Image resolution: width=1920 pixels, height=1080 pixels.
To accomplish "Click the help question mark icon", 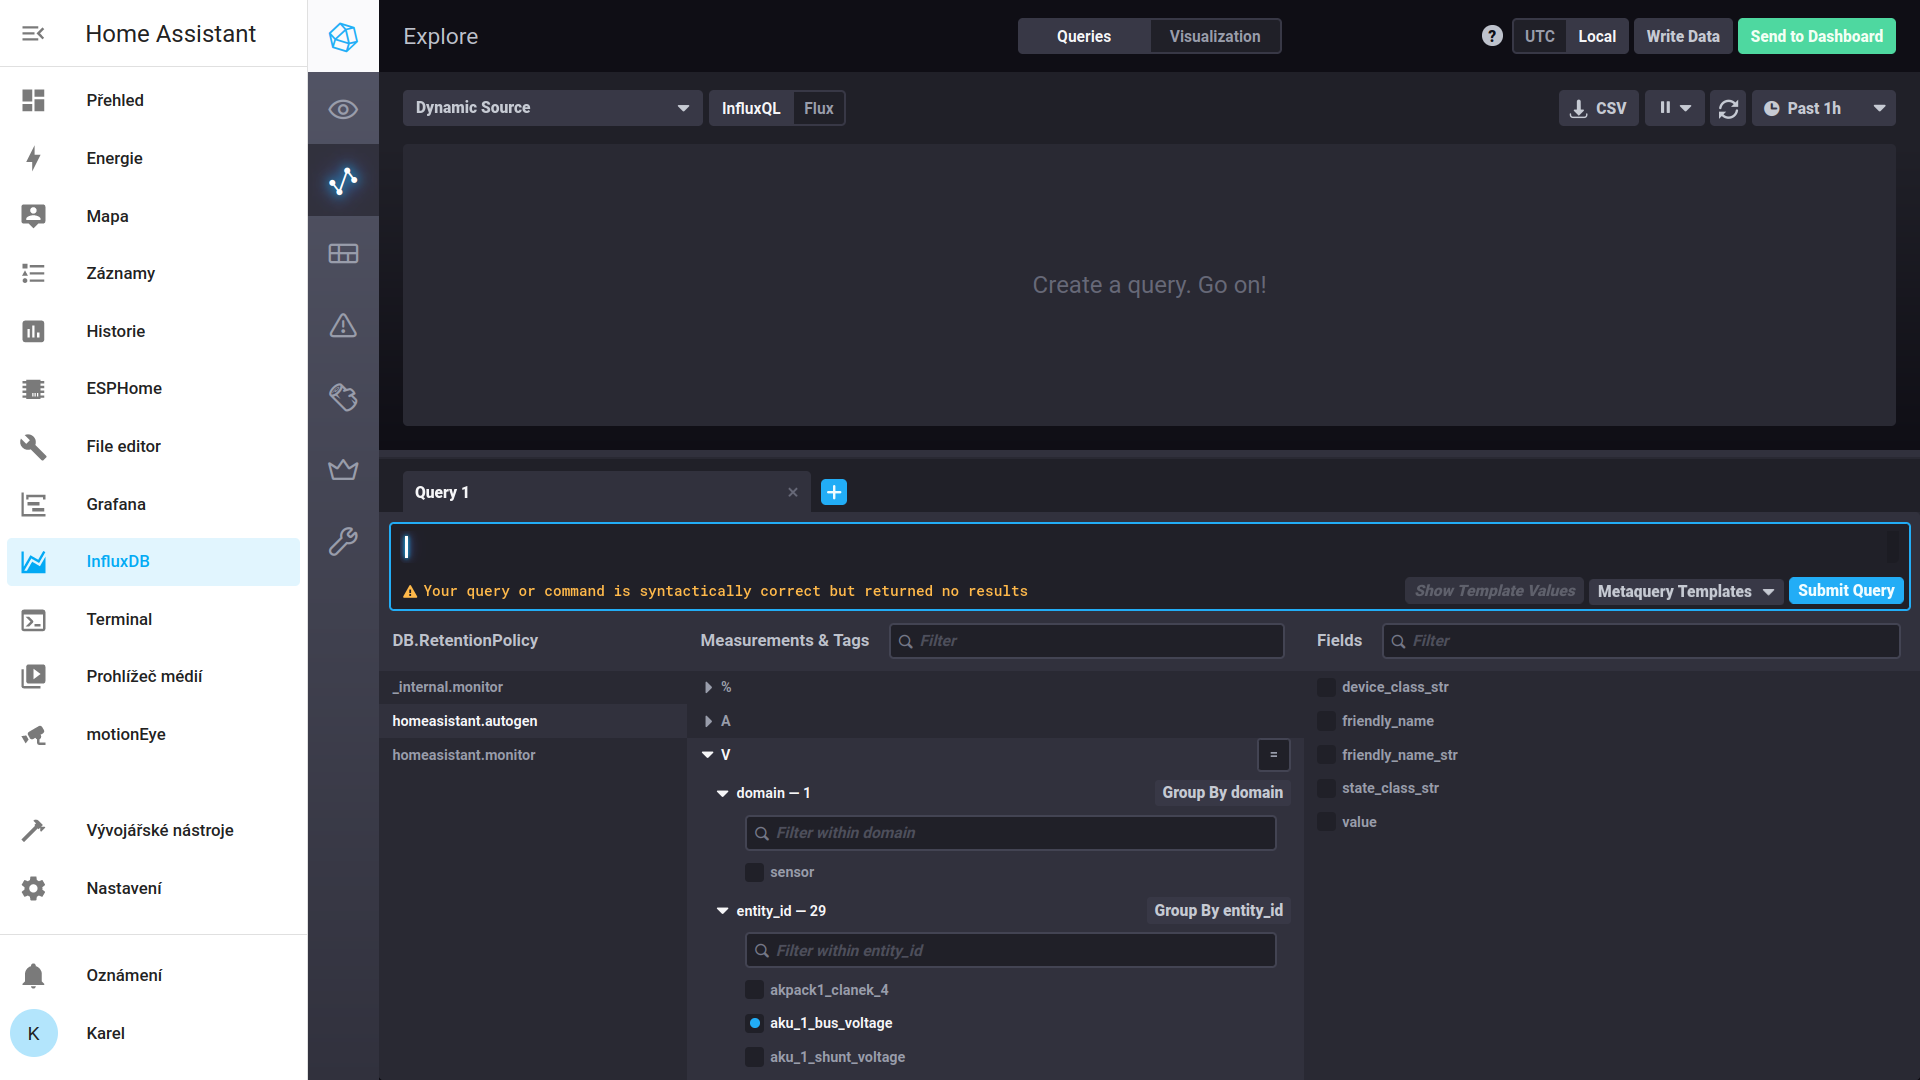I will (x=1492, y=36).
